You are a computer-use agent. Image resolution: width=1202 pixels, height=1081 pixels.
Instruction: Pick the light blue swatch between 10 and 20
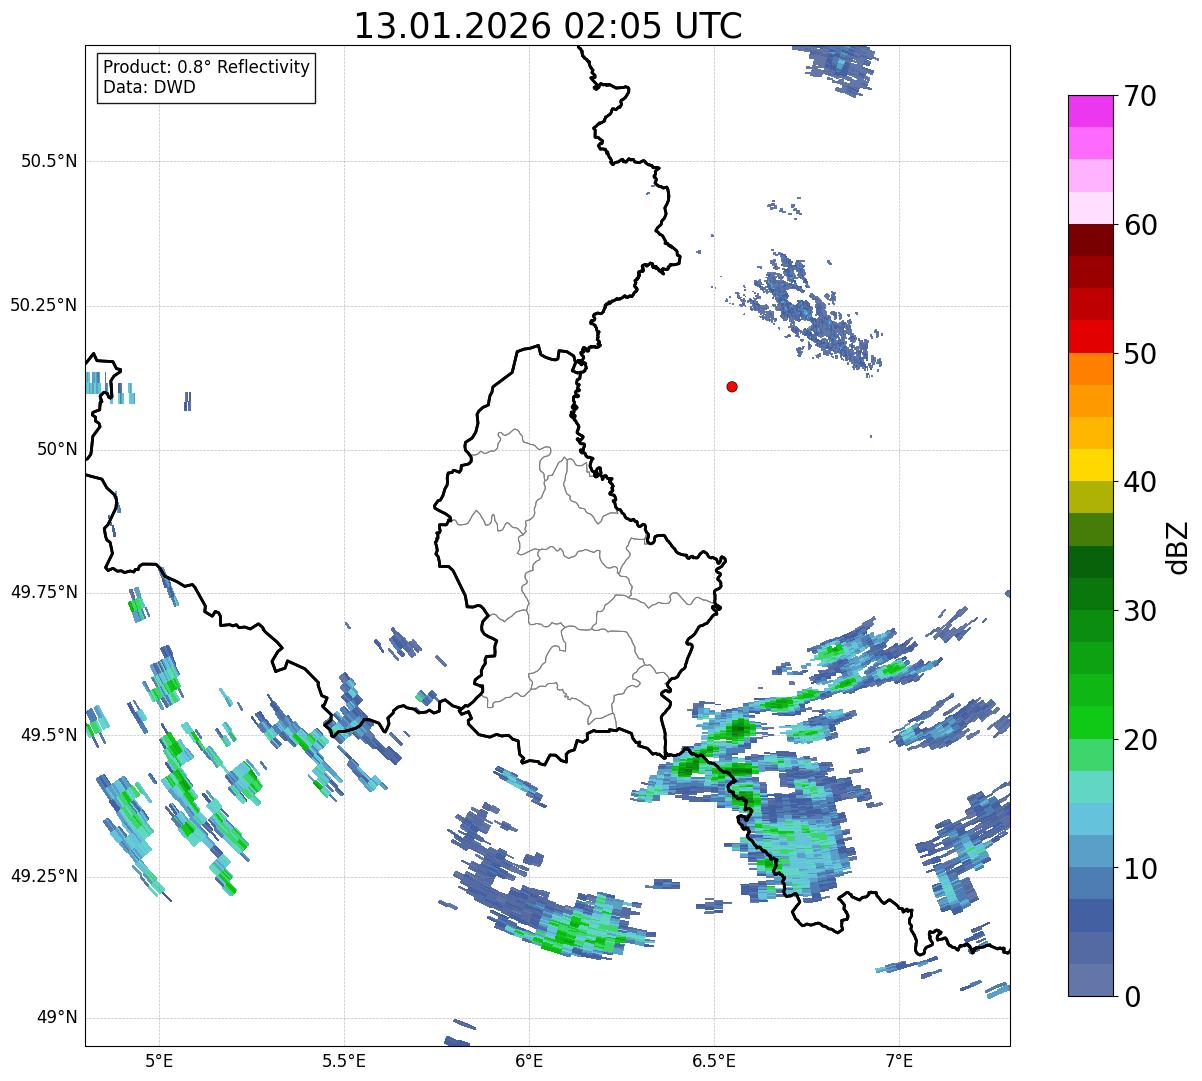coord(1090,819)
